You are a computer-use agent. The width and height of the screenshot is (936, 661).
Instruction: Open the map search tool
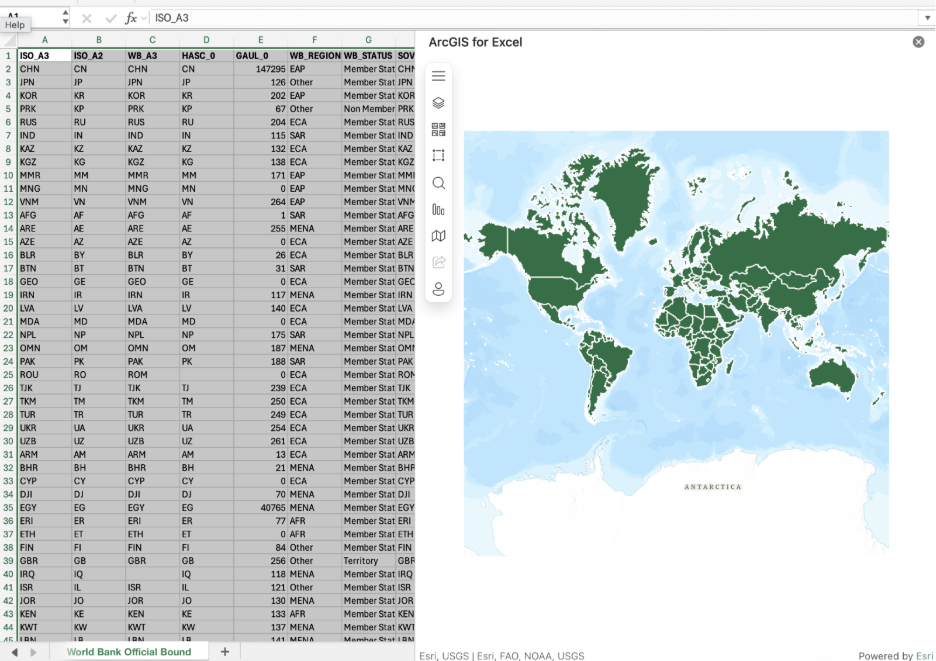point(438,183)
